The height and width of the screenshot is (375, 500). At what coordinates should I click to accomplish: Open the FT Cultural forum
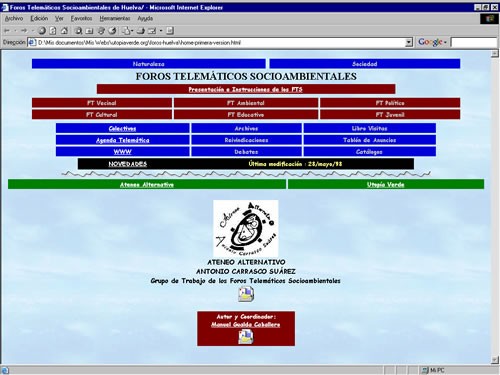pos(102,114)
